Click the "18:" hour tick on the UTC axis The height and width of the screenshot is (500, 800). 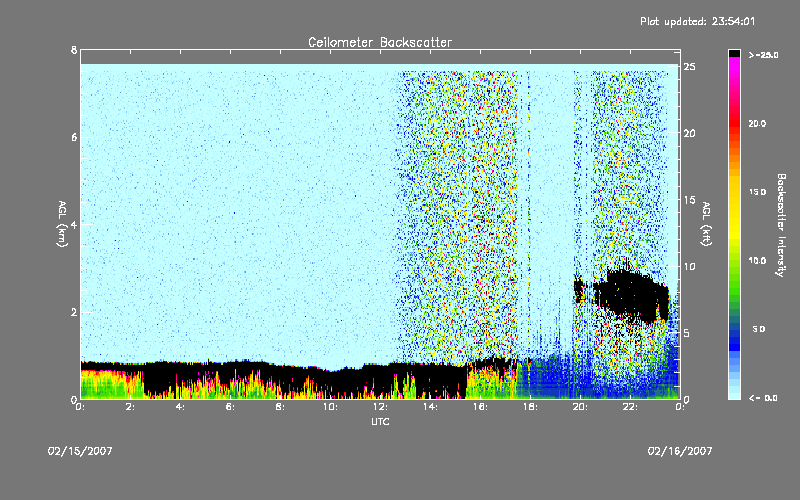[x=531, y=407]
